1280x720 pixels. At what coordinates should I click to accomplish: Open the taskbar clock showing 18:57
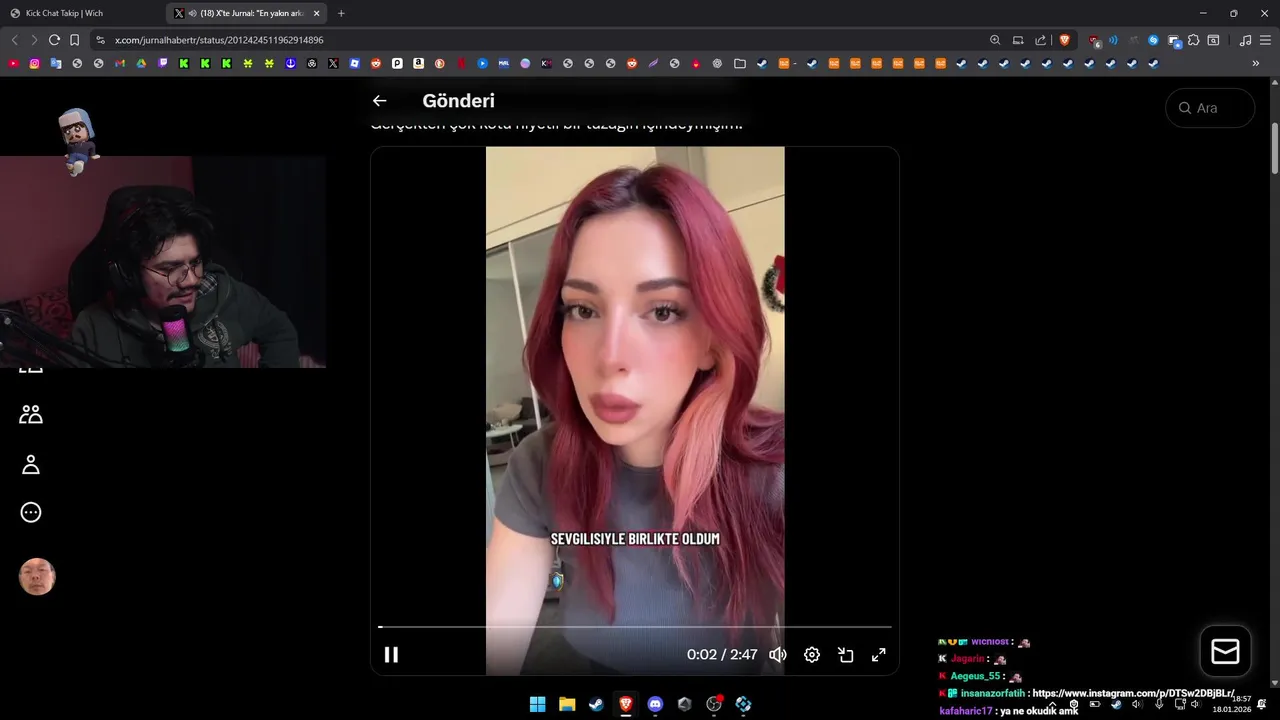click(x=1232, y=704)
